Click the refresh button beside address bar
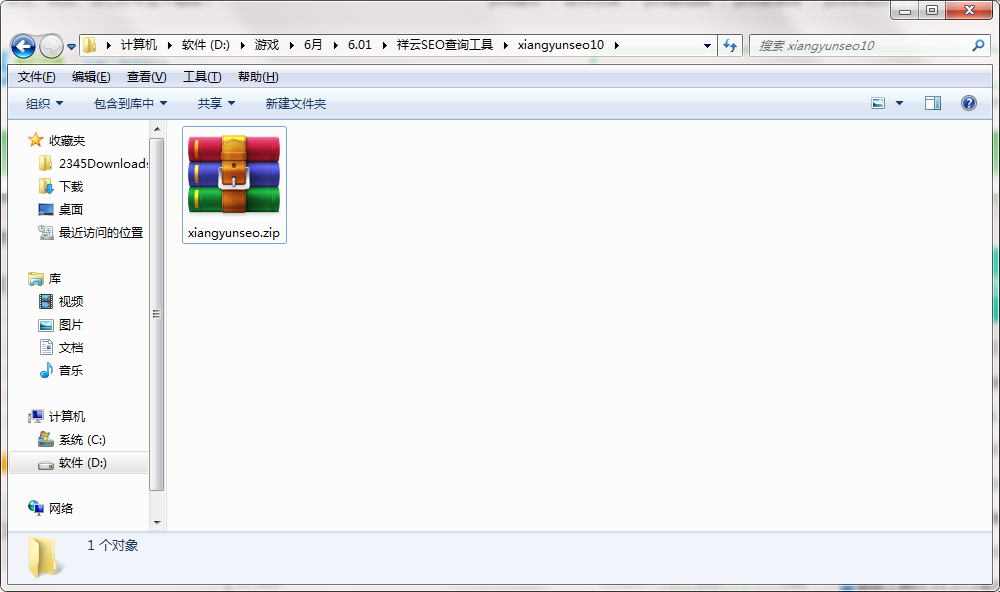 tap(730, 45)
